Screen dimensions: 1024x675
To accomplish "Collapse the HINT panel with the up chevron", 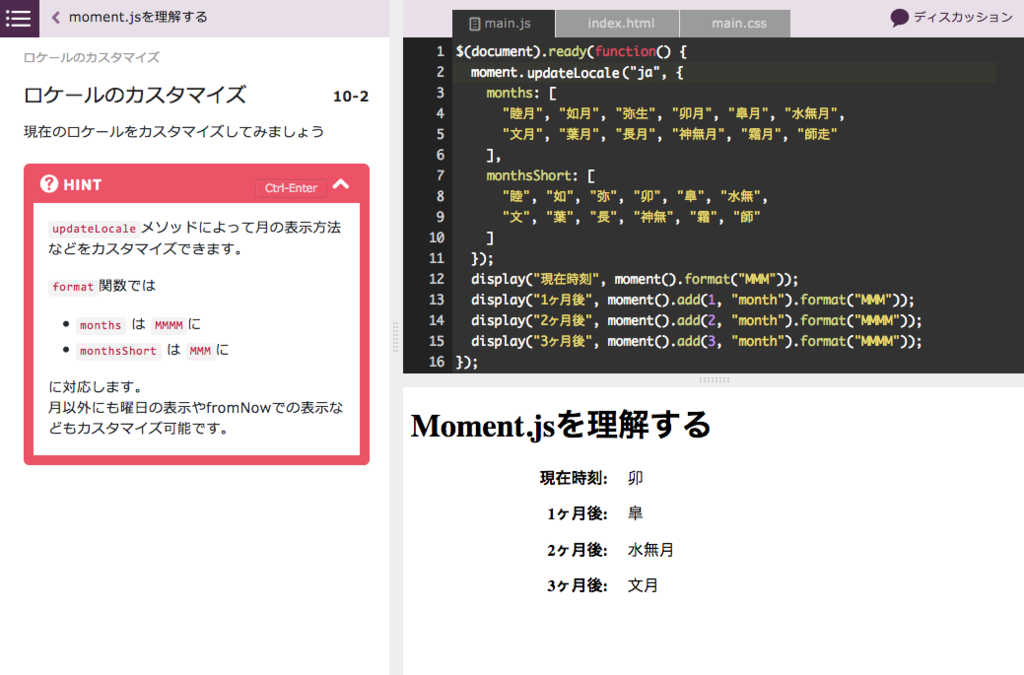I will coord(341,184).
